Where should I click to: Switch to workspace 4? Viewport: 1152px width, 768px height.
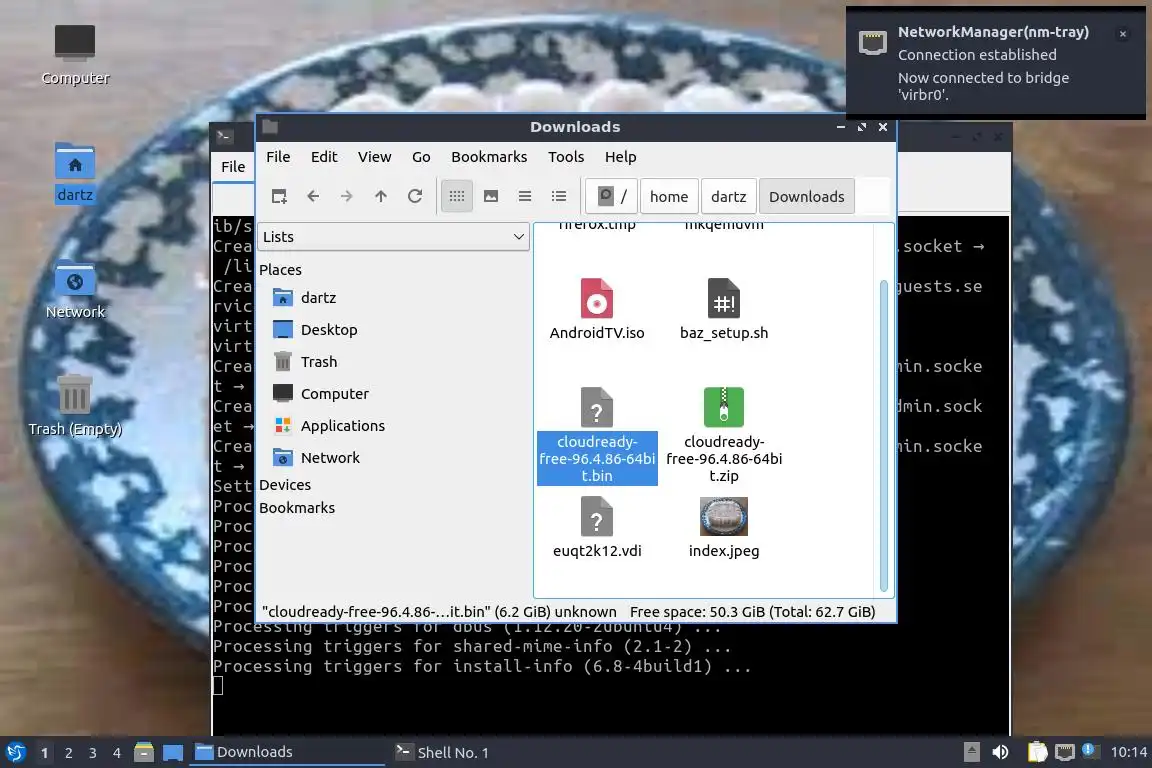117,753
